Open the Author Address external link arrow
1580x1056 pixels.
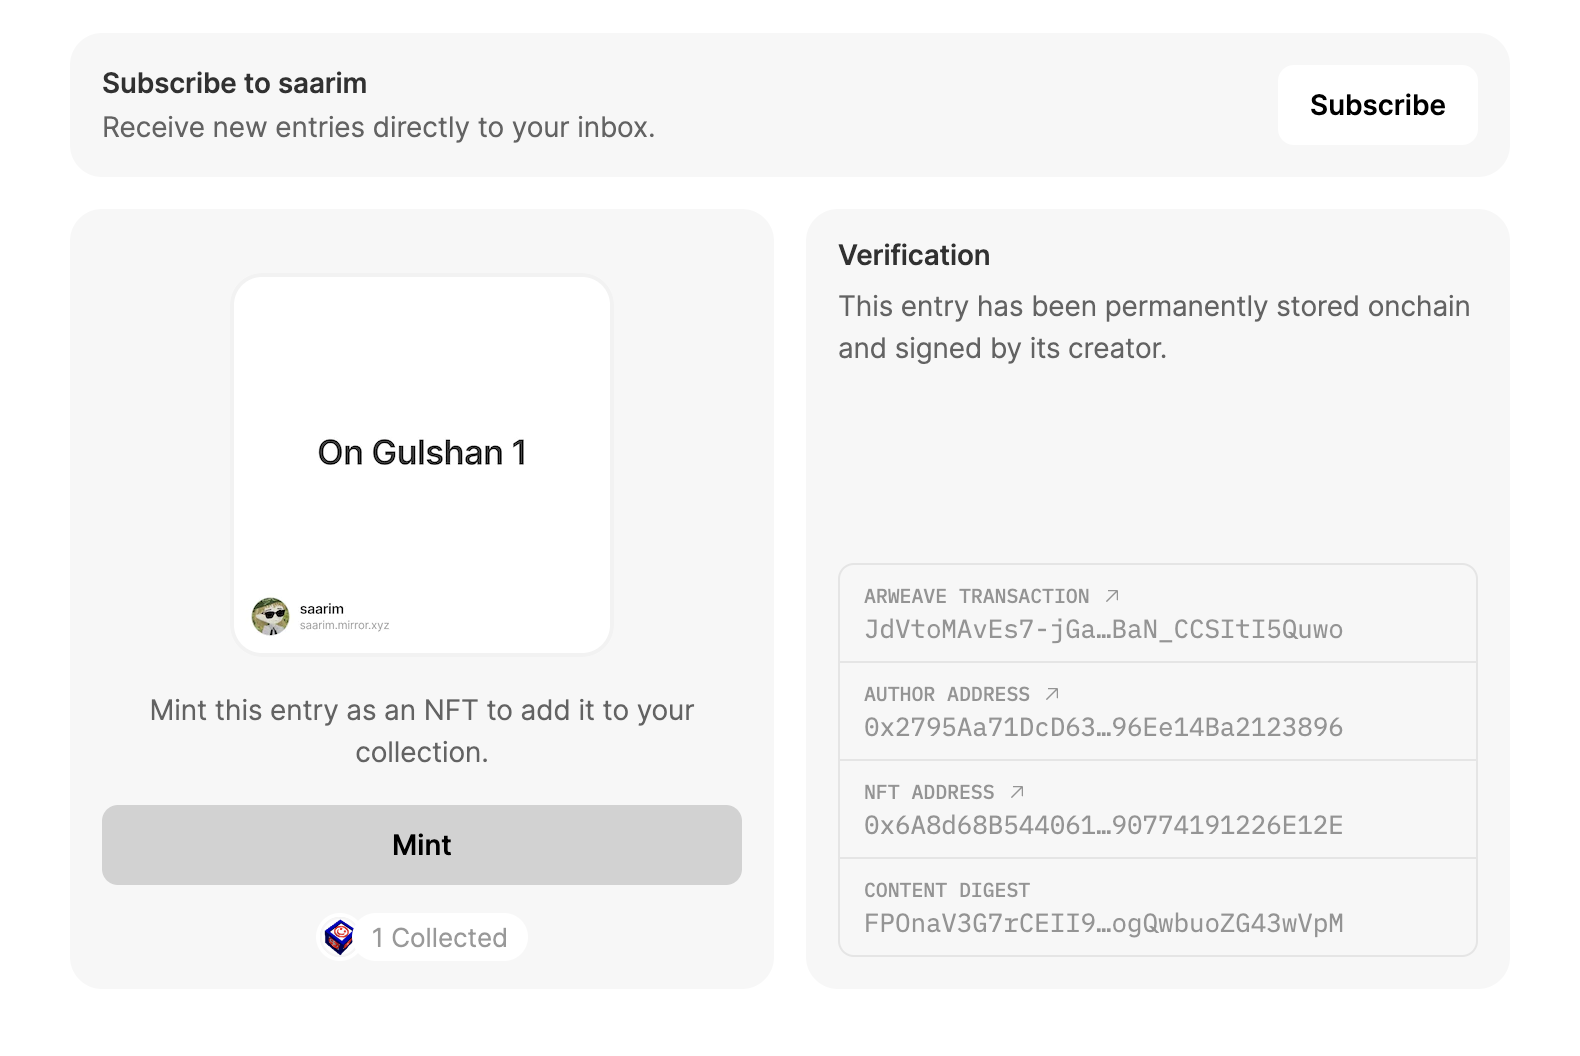1052,694
